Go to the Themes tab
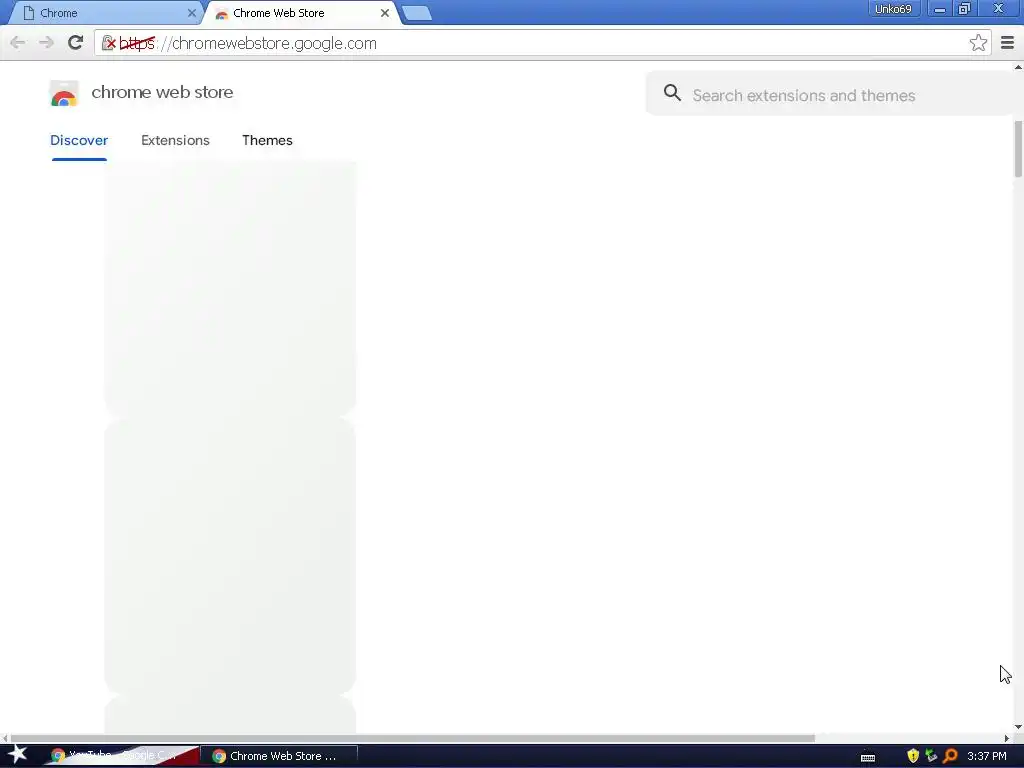 [x=267, y=140]
